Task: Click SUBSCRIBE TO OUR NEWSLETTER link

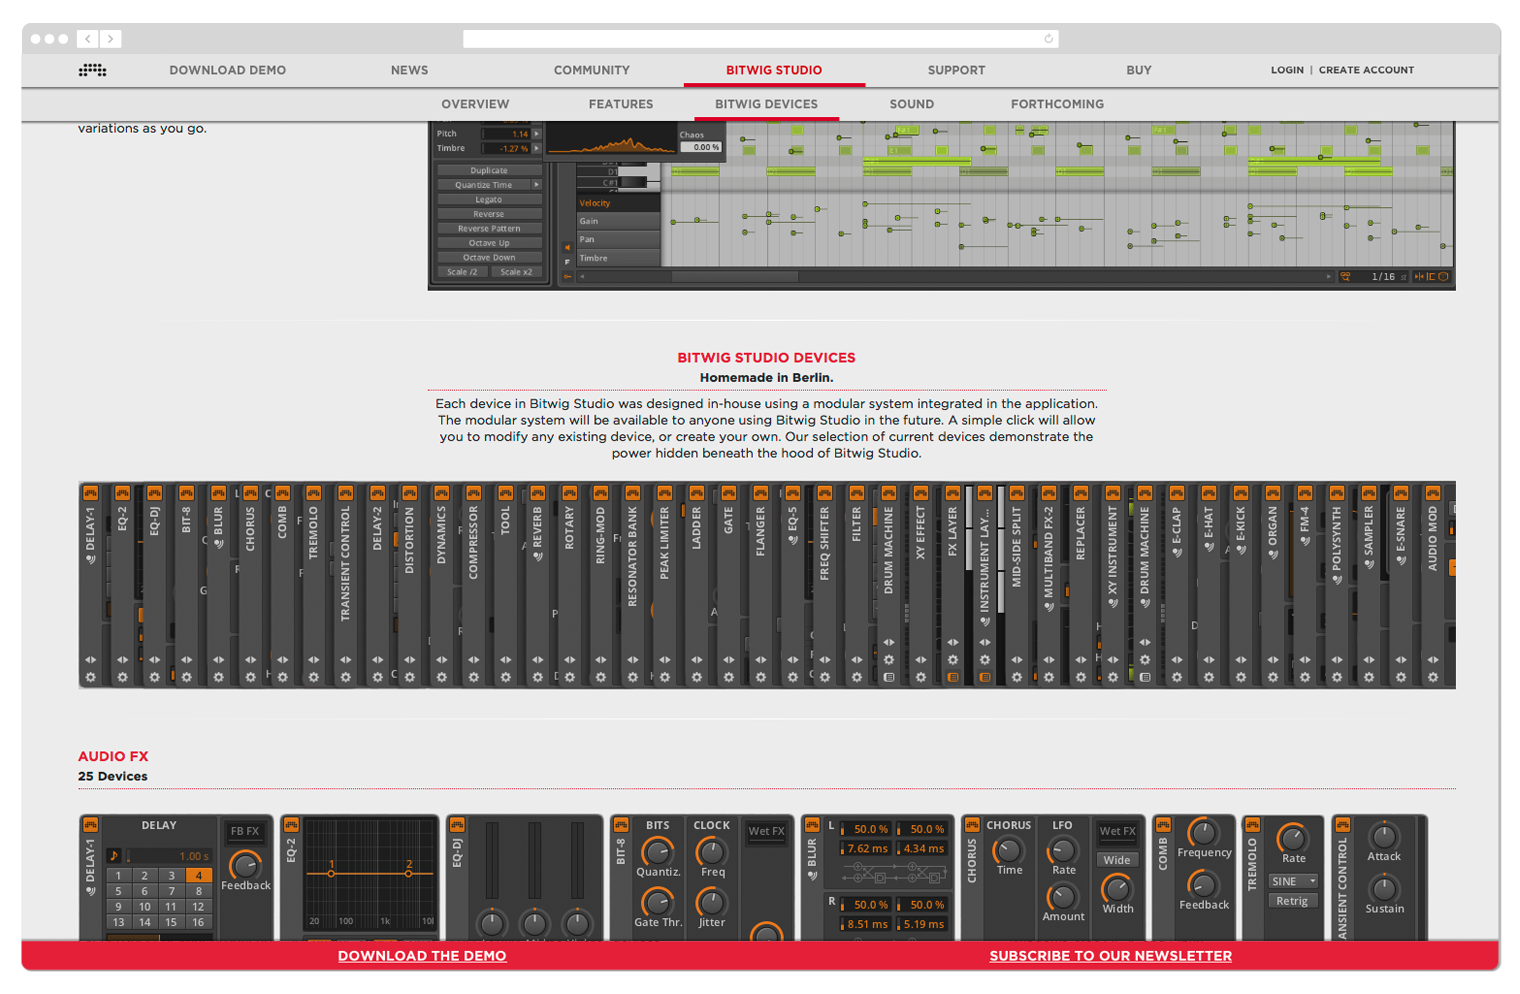Action: point(1110,956)
